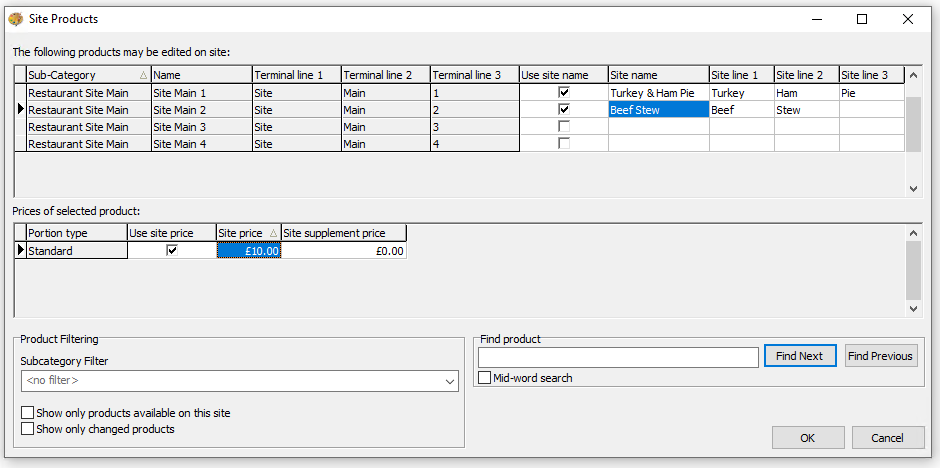Confirm changes with the OK button
Screen dimensions: 940x468
pyautogui.click(x=808, y=438)
